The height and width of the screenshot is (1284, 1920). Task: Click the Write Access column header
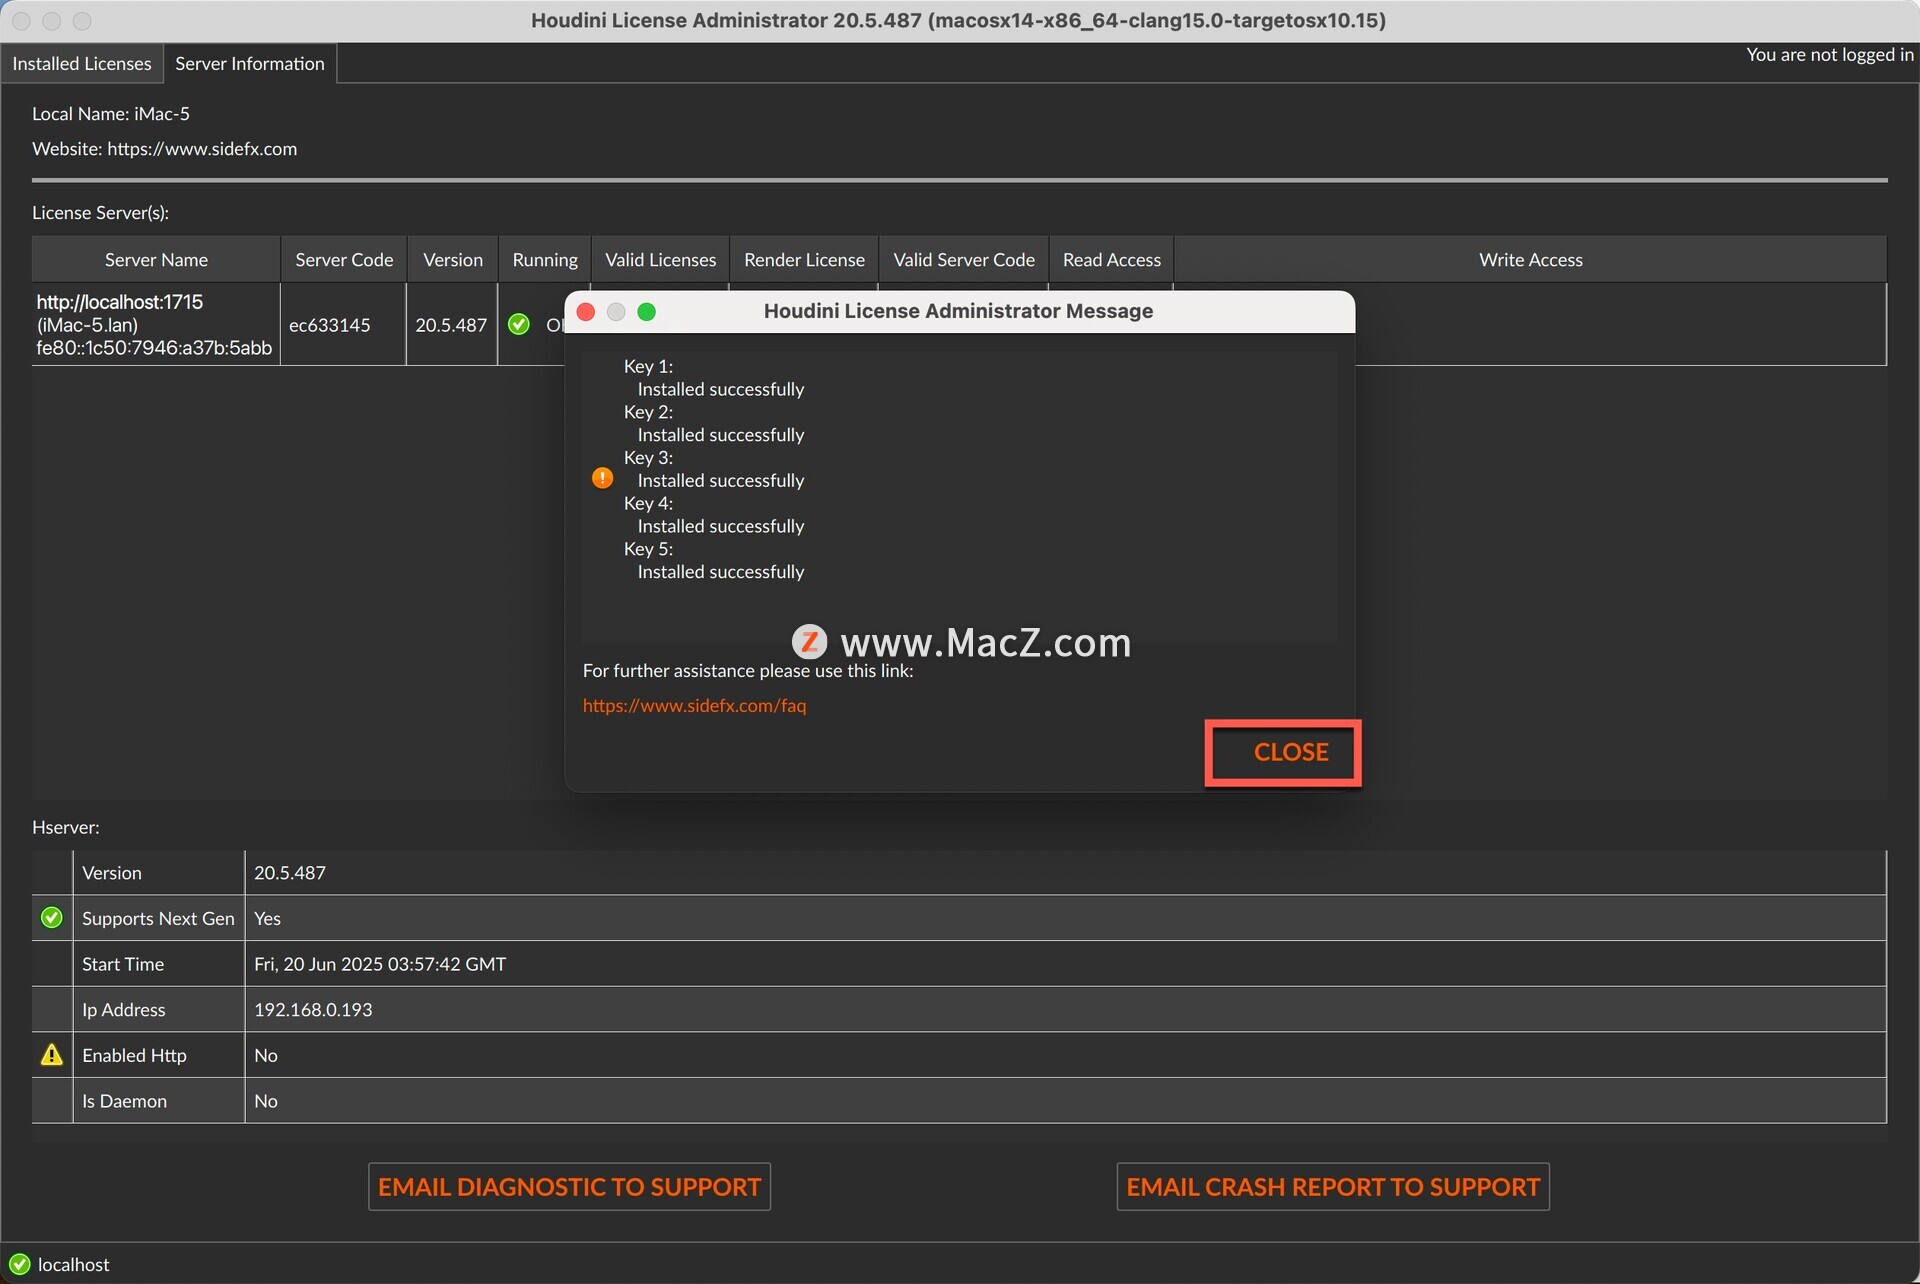1530,260
